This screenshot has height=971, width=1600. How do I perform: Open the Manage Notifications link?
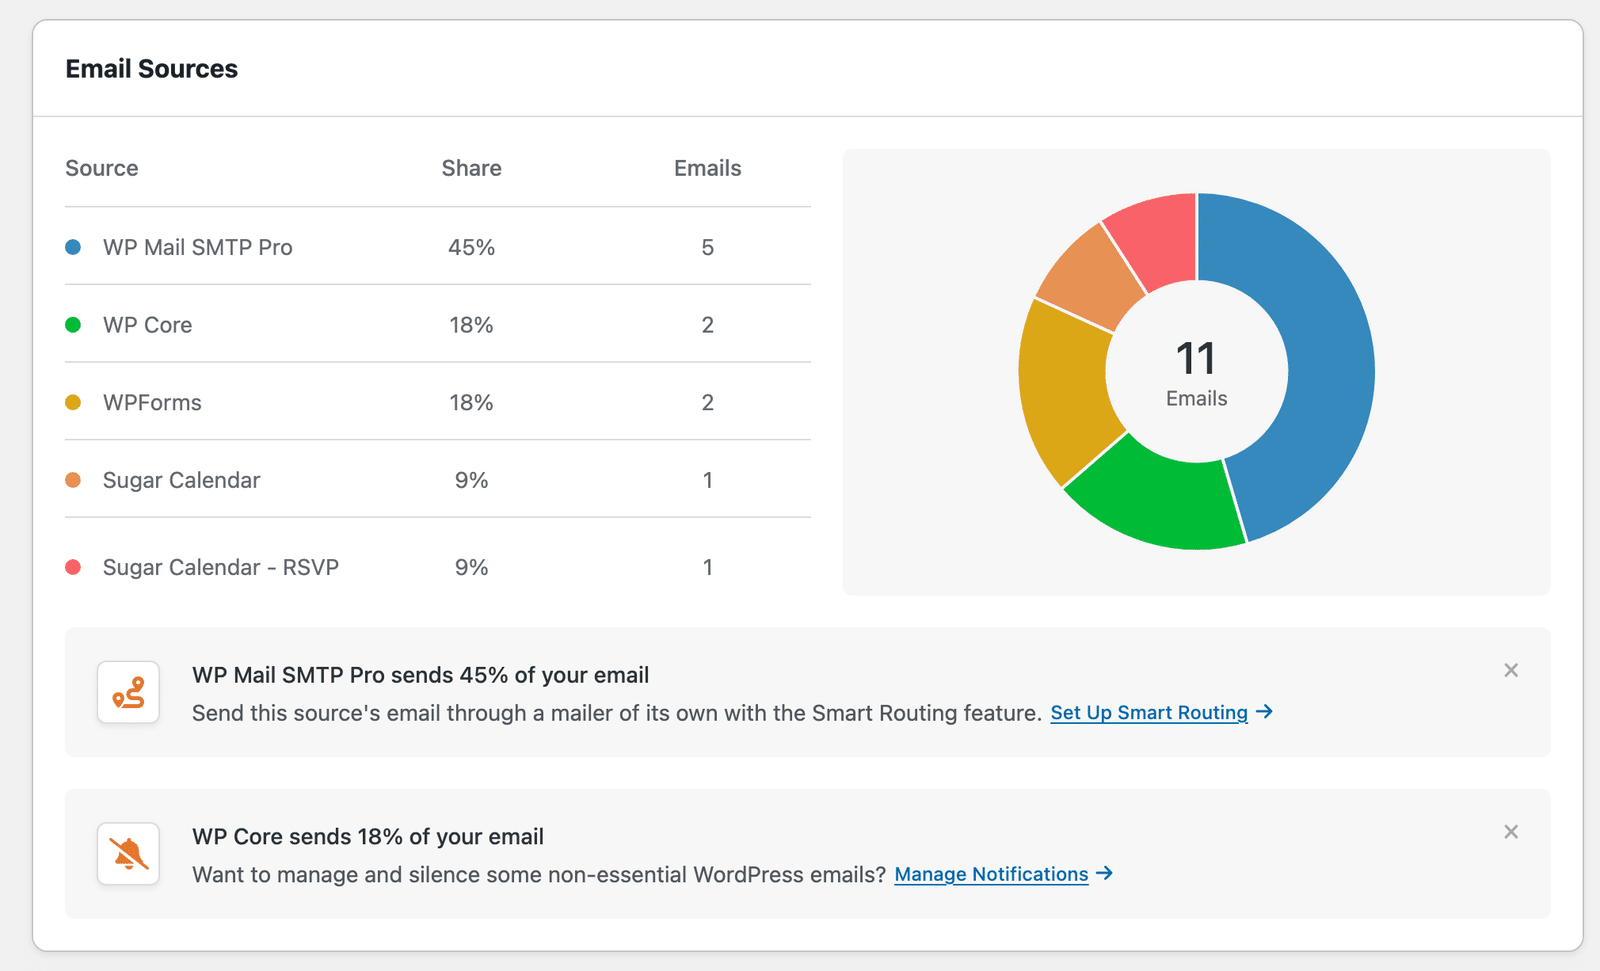coord(991,875)
